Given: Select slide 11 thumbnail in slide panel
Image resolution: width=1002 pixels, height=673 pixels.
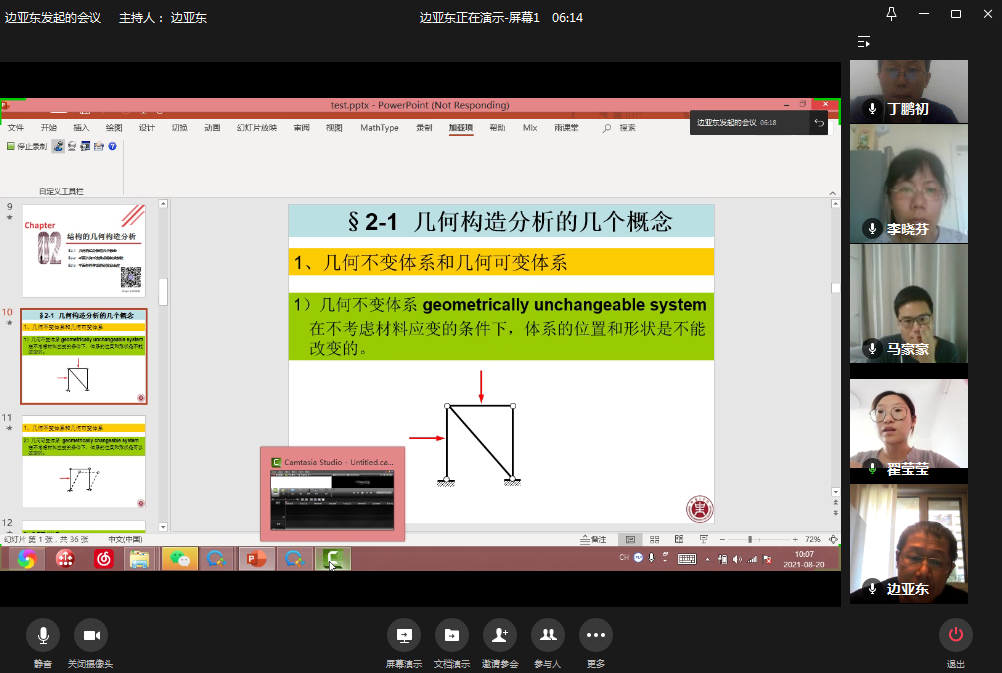Looking at the screenshot, I should [x=84, y=462].
